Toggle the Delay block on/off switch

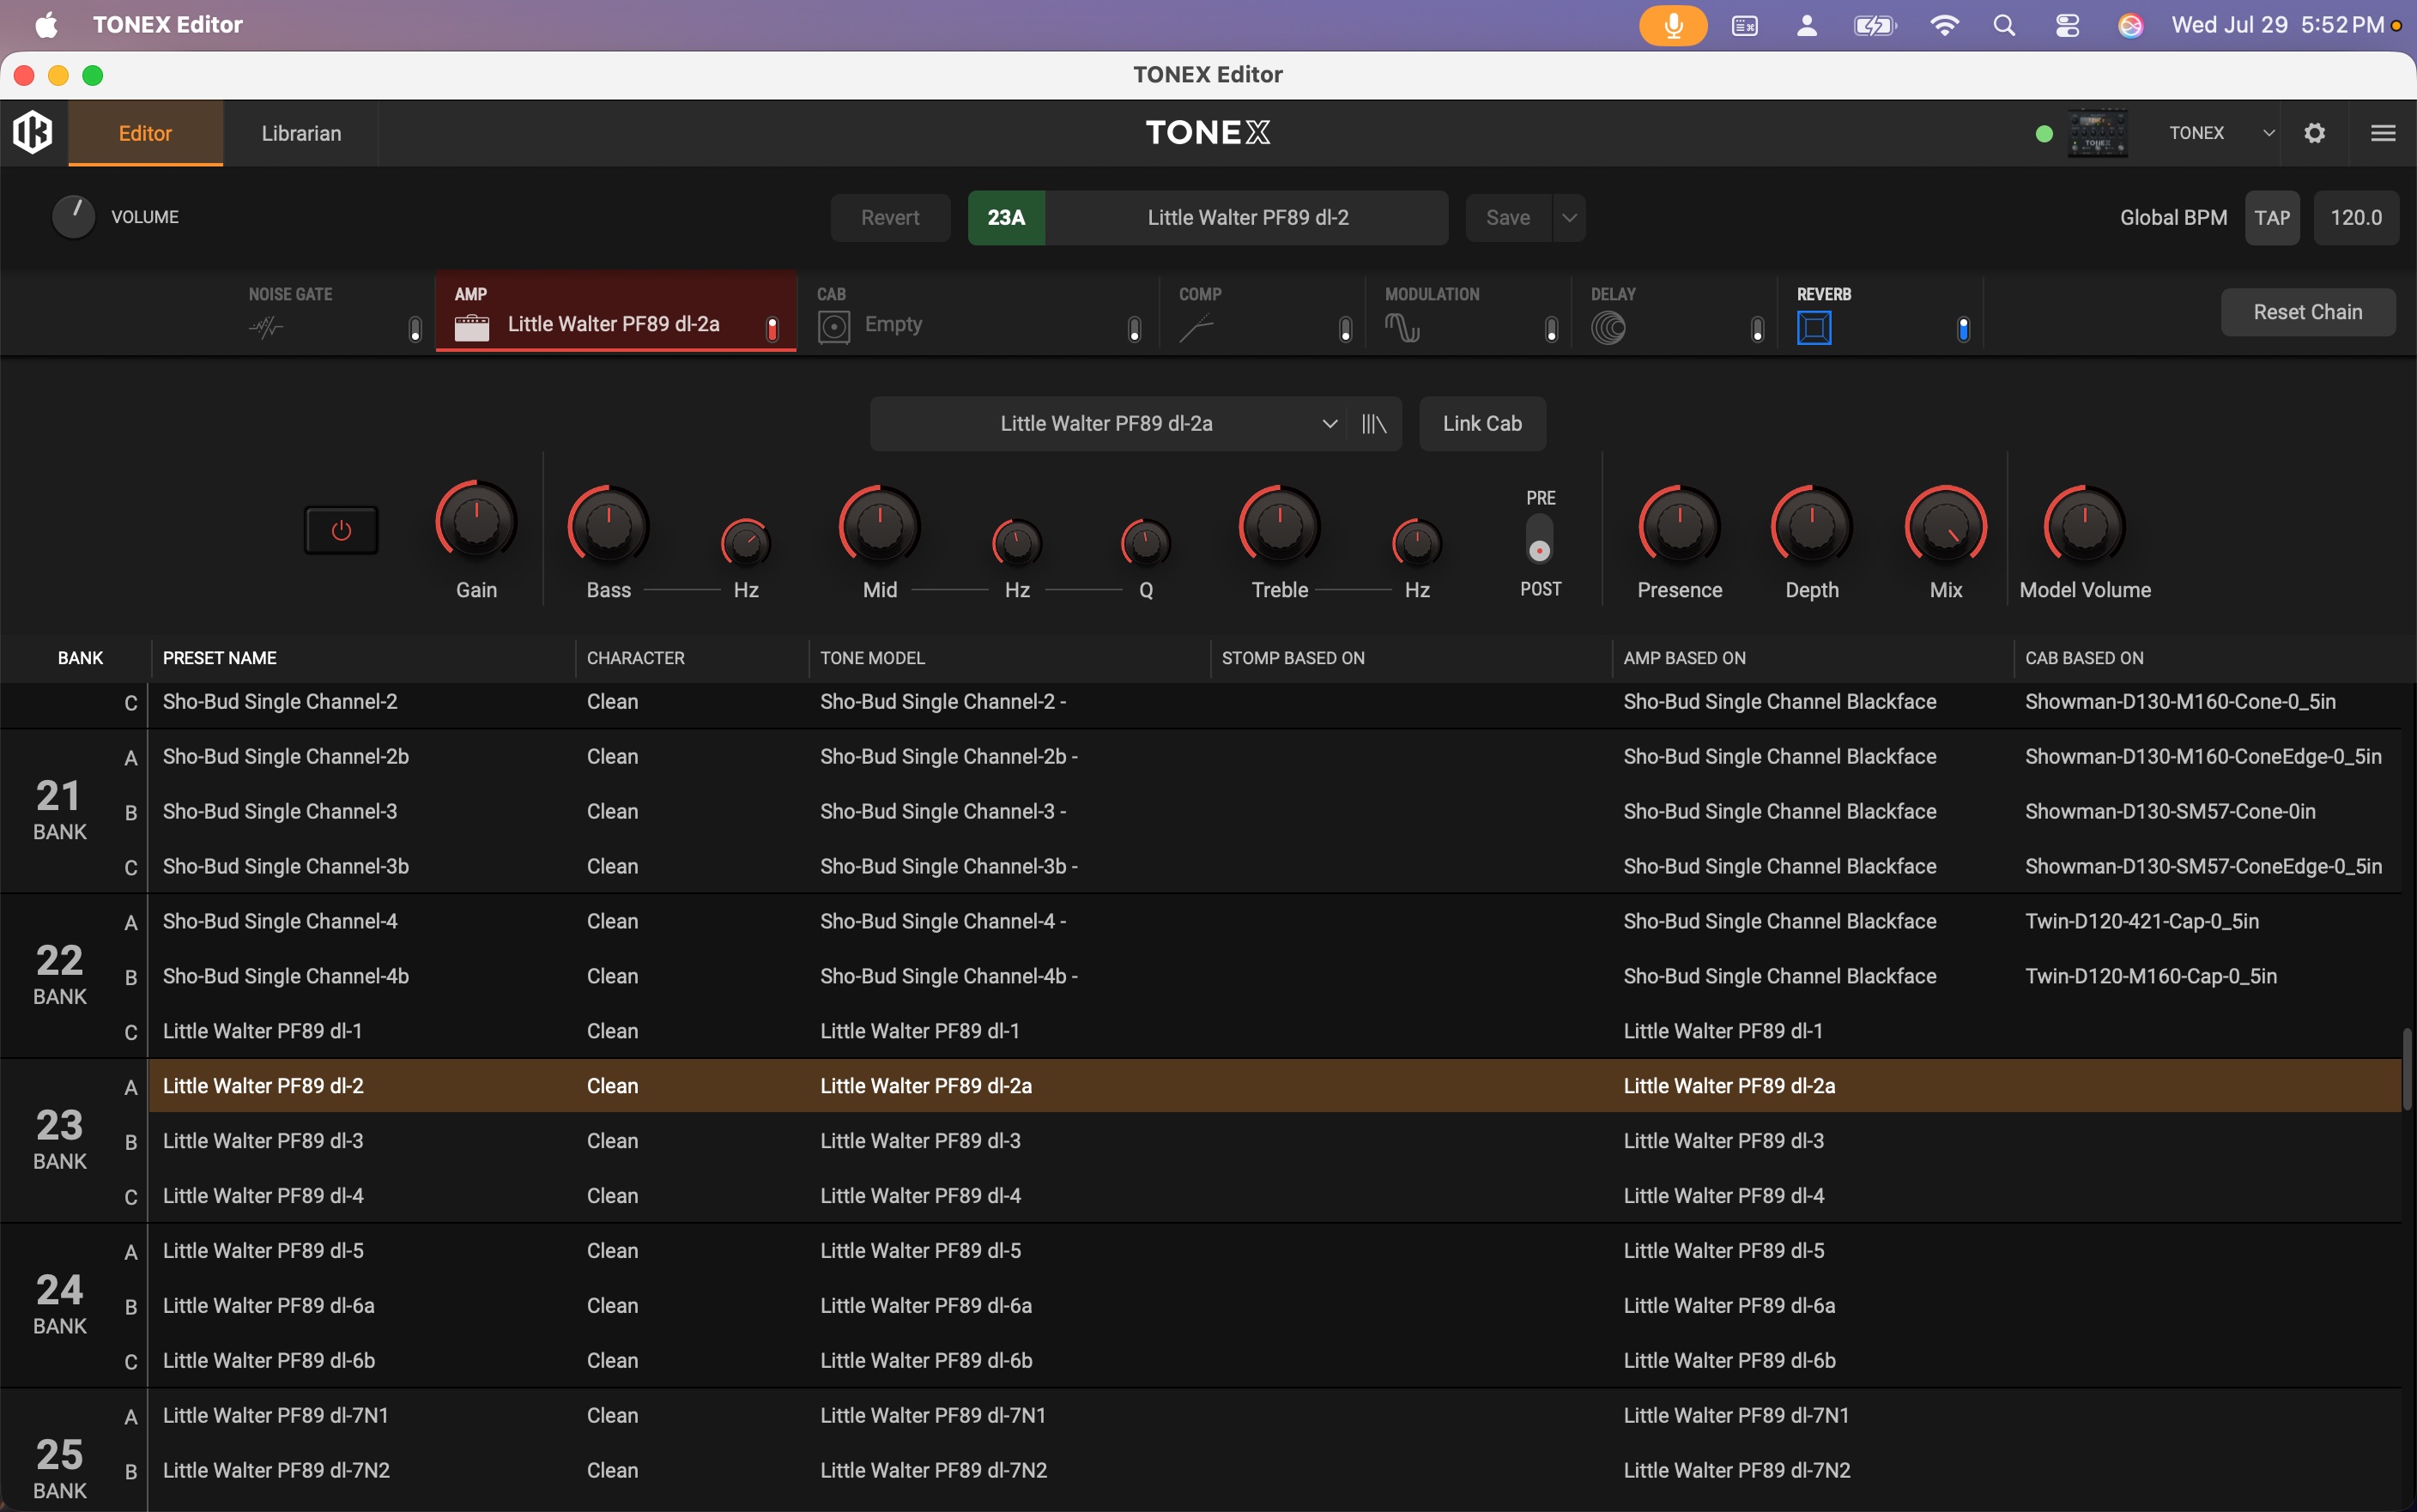coord(1757,329)
